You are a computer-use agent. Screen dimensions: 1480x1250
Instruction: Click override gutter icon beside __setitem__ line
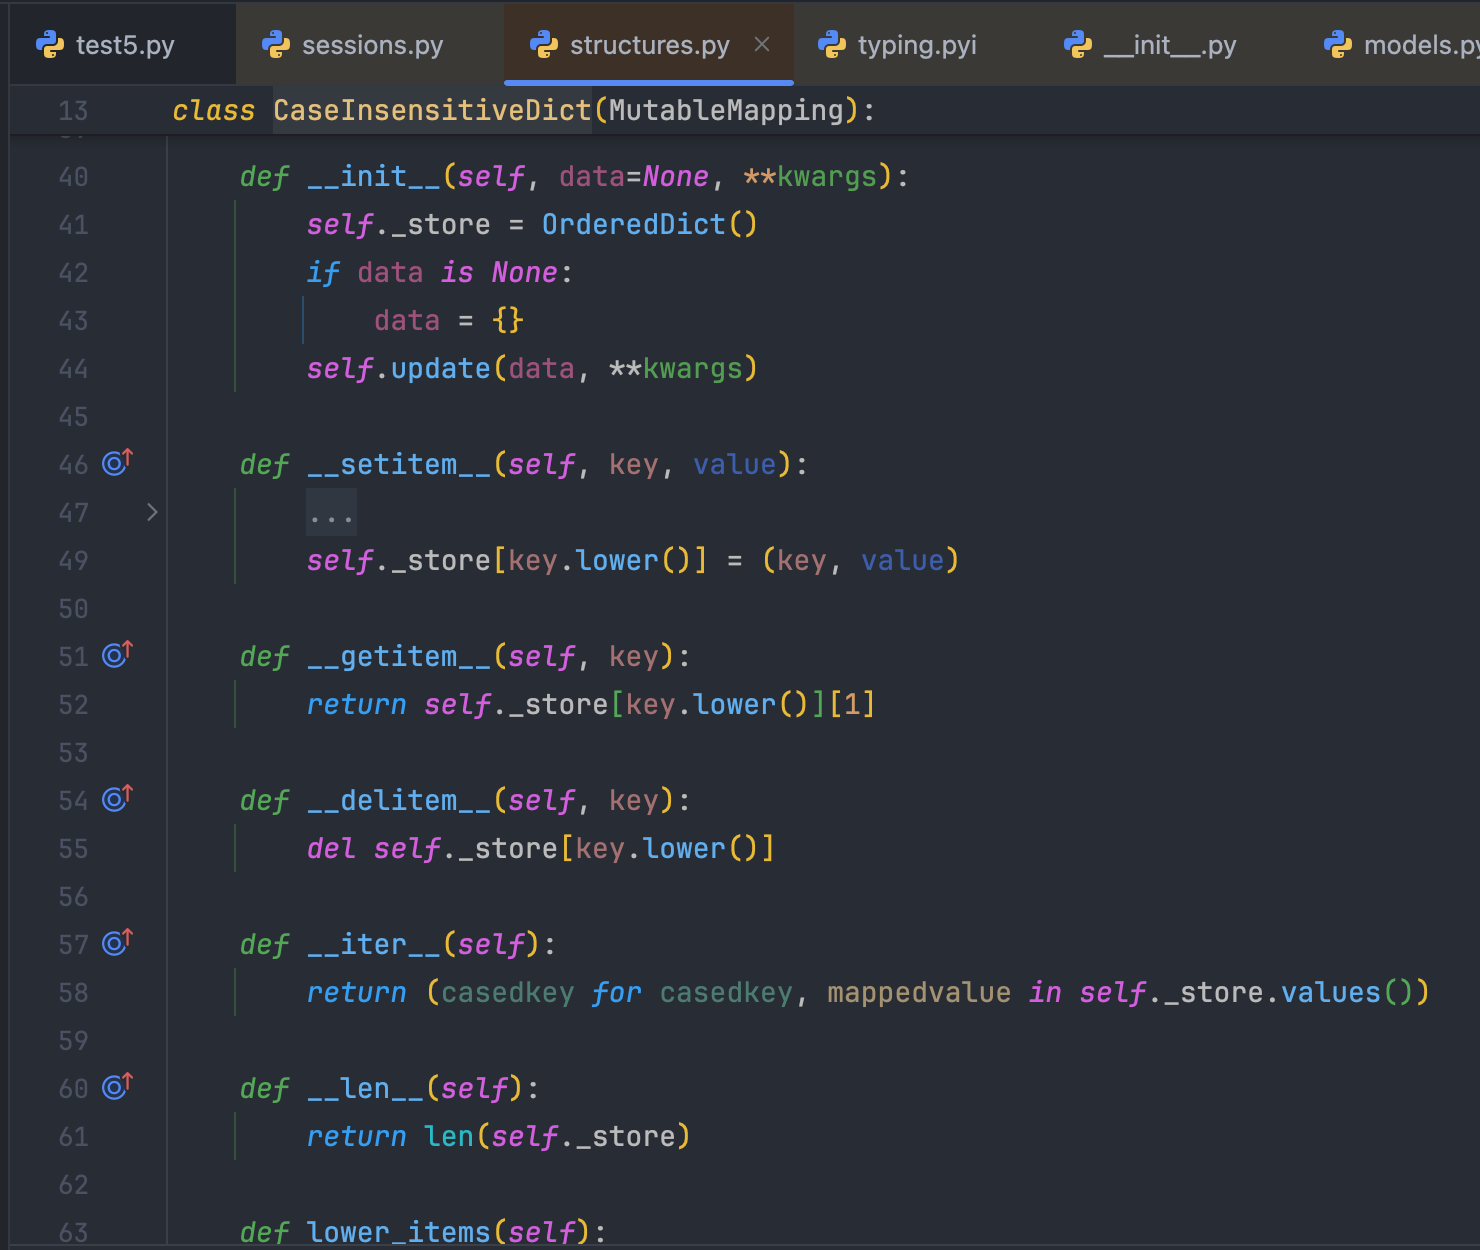pos(117,463)
